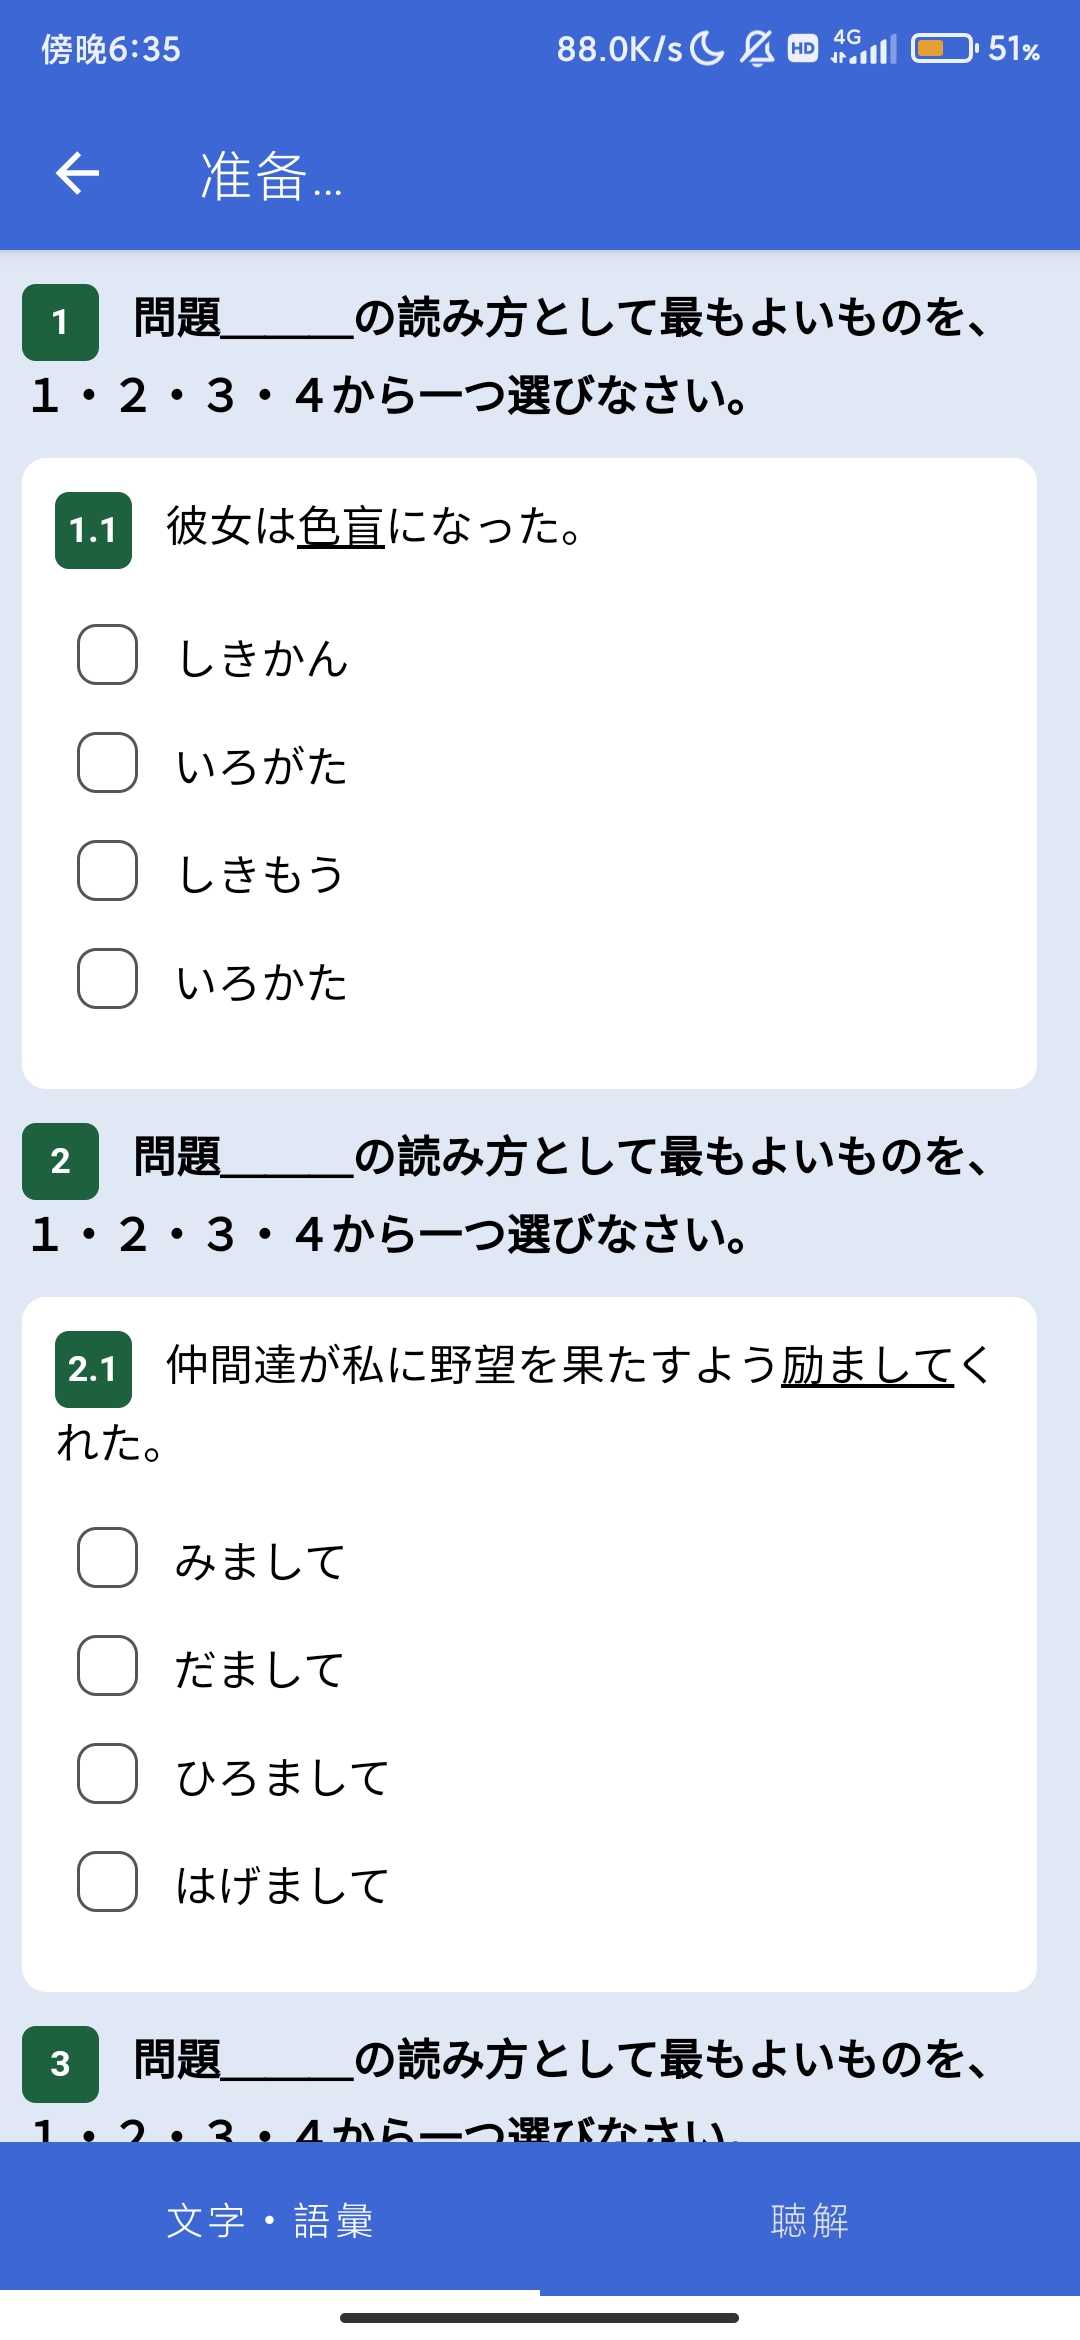The image size is (1080, 2340).
Task: Tap the muted bell notification icon
Action: [x=757, y=48]
